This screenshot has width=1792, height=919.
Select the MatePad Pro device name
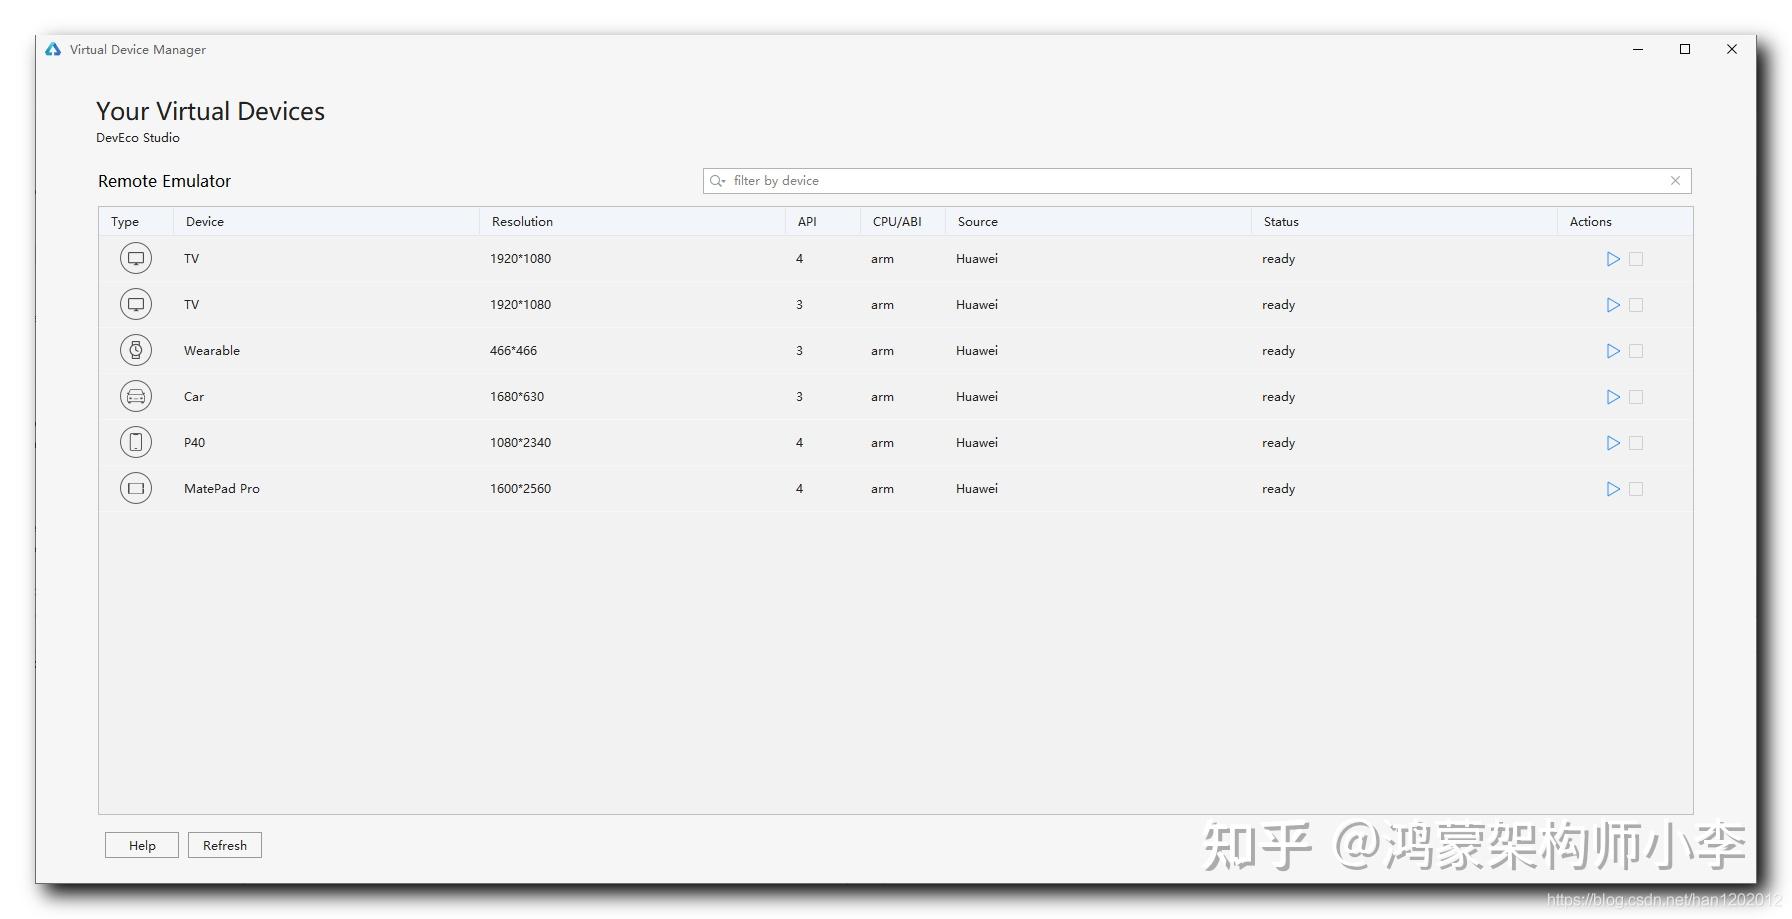[x=222, y=489]
